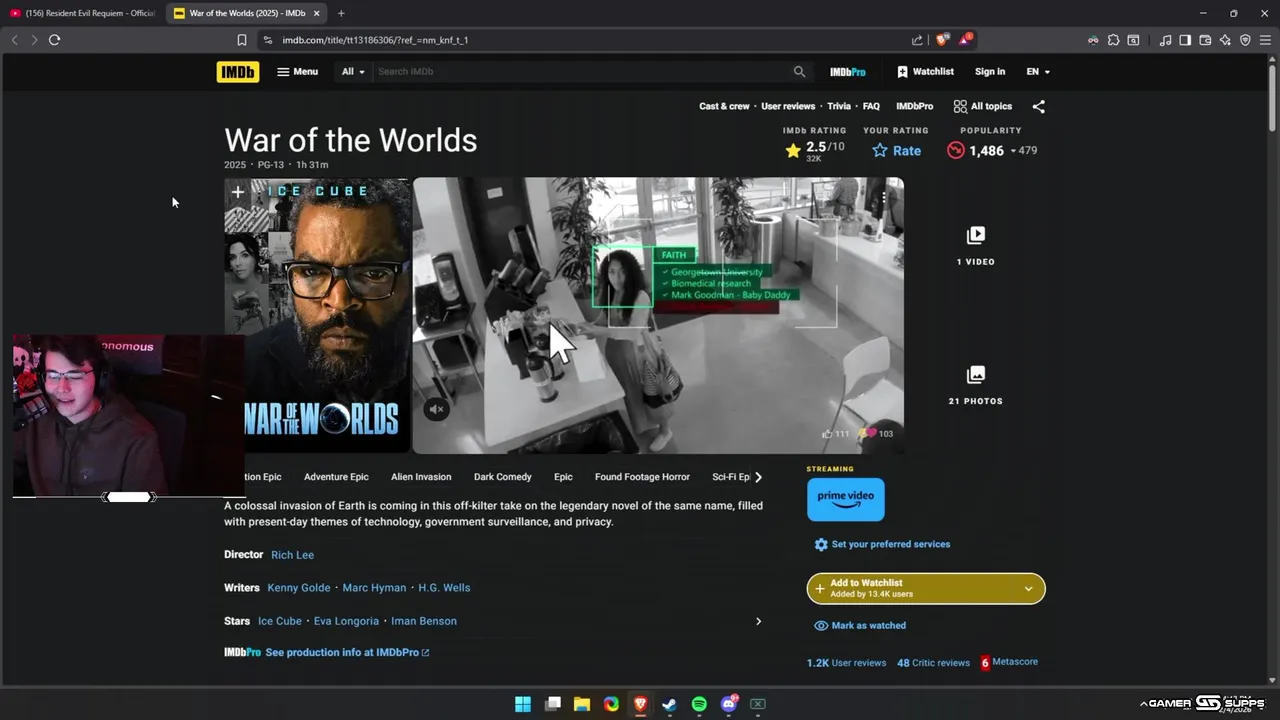Image resolution: width=1280 pixels, height=720 pixels.
Task: Select the Adventure Epic genre chip
Action: pos(336,477)
